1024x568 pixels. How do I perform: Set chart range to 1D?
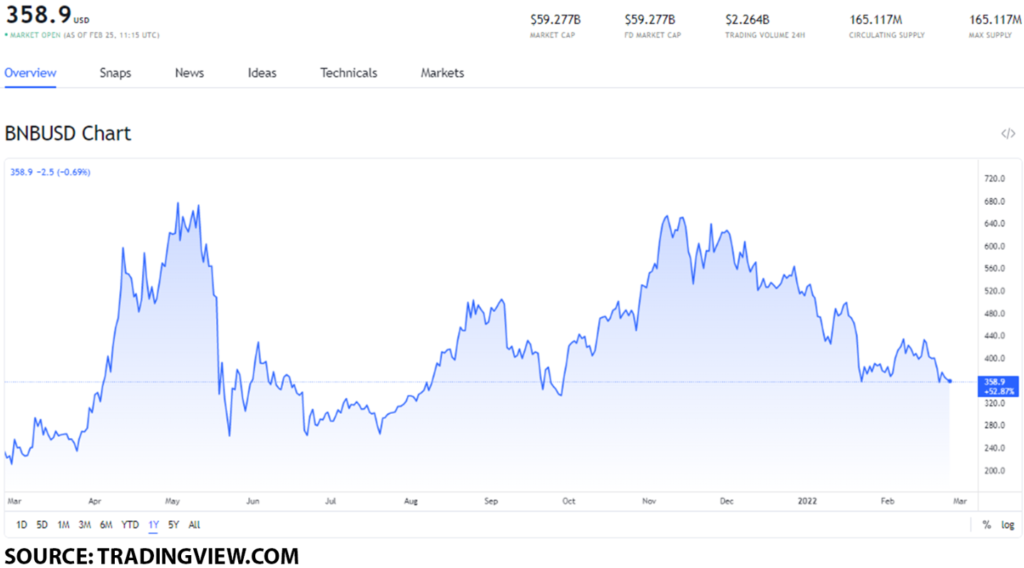click(22, 525)
